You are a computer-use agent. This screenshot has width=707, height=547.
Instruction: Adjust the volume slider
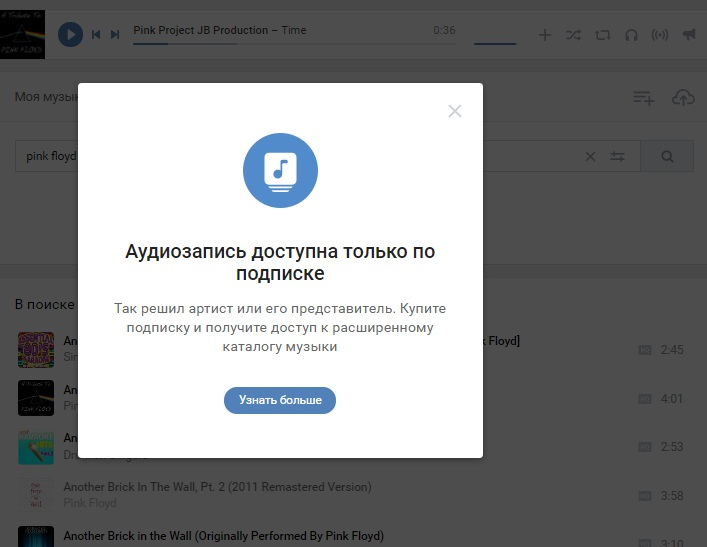495,44
